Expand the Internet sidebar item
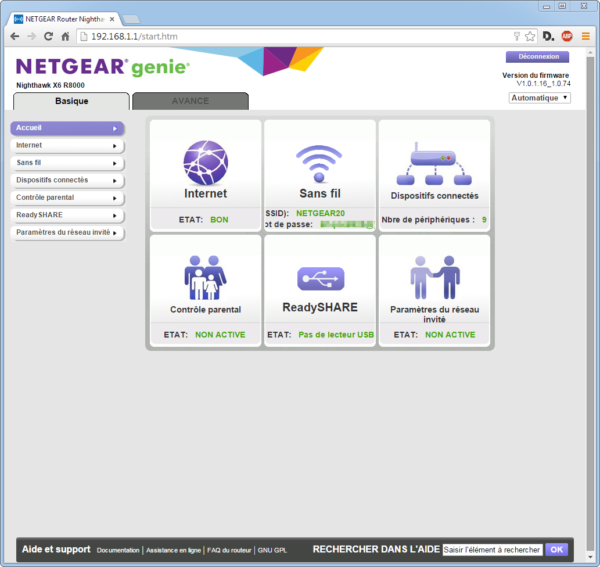 [67, 146]
